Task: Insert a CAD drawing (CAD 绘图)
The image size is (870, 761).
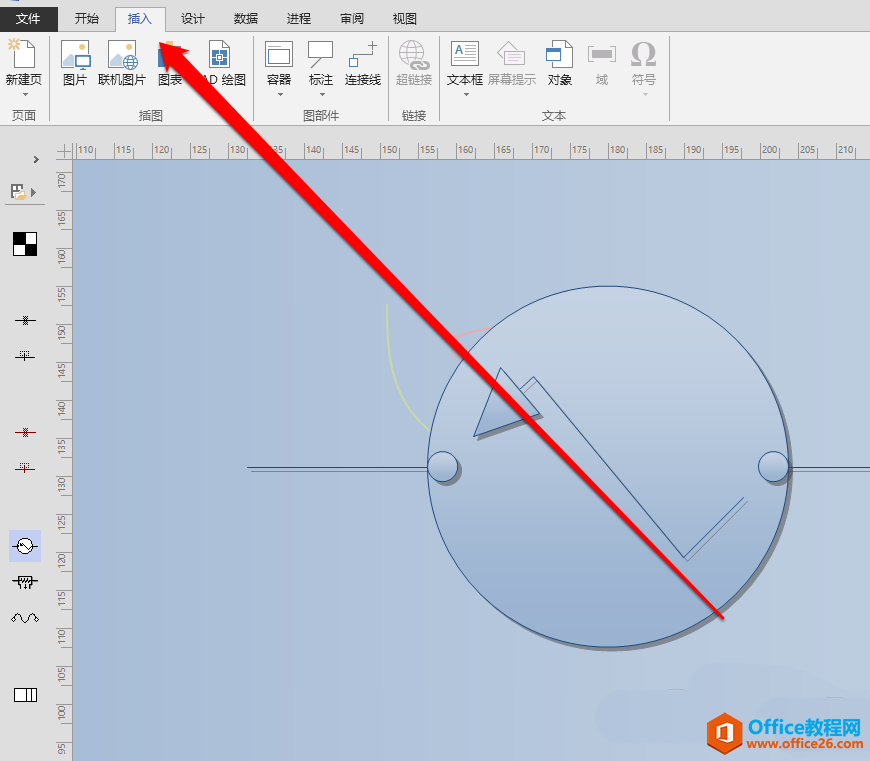Action: pyautogui.click(x=220, y=62)
